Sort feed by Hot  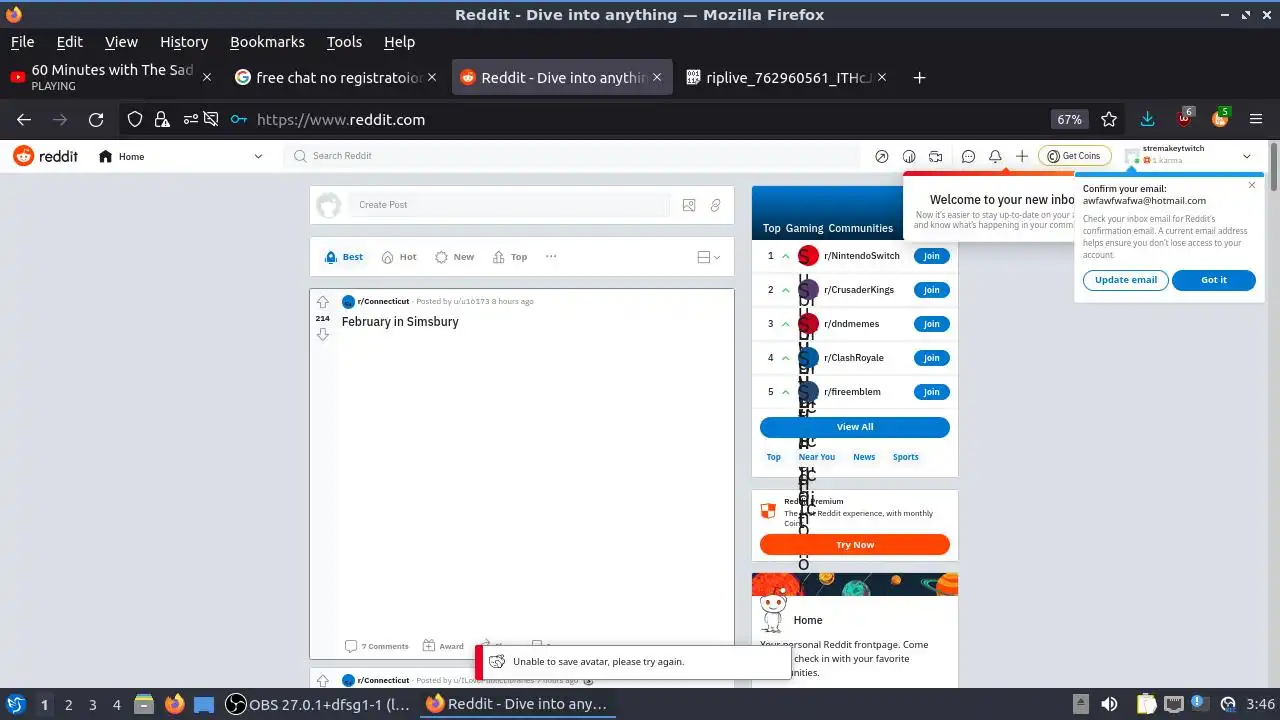(399, 257)
